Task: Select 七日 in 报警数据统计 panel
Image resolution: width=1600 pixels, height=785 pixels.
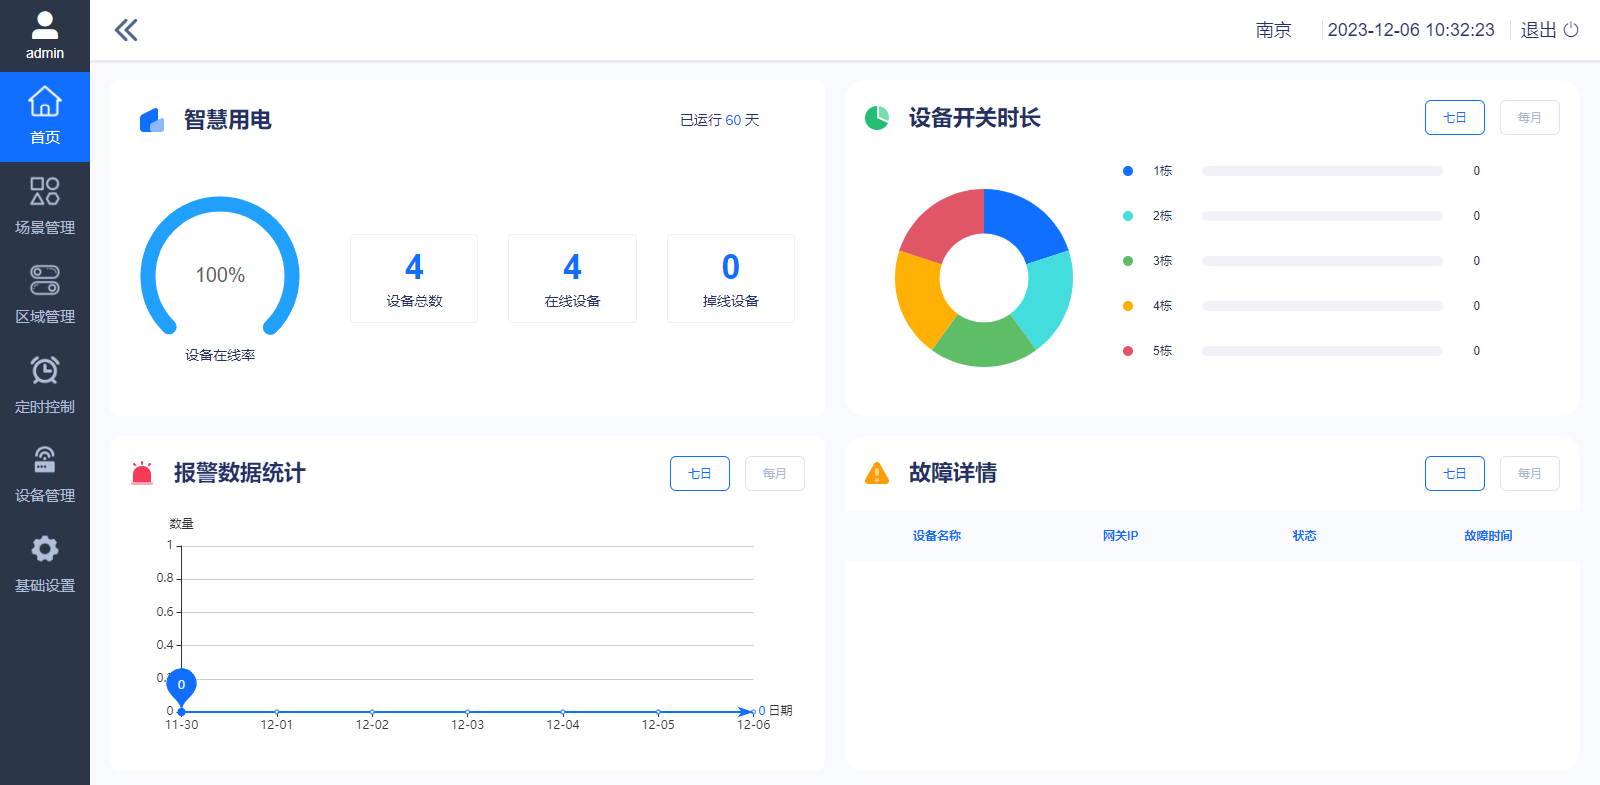Action: pyautogui.click(x=700, y=474)
